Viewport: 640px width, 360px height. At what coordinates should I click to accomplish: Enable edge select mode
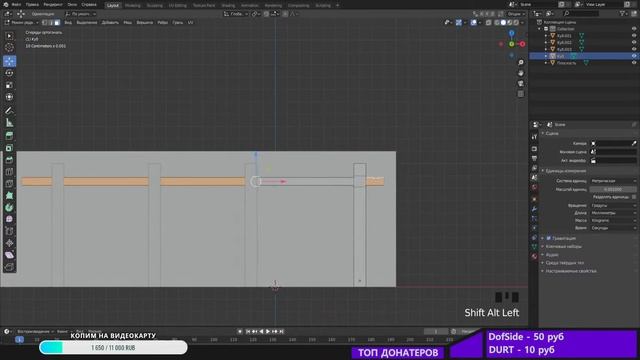(x=51, y=22)
